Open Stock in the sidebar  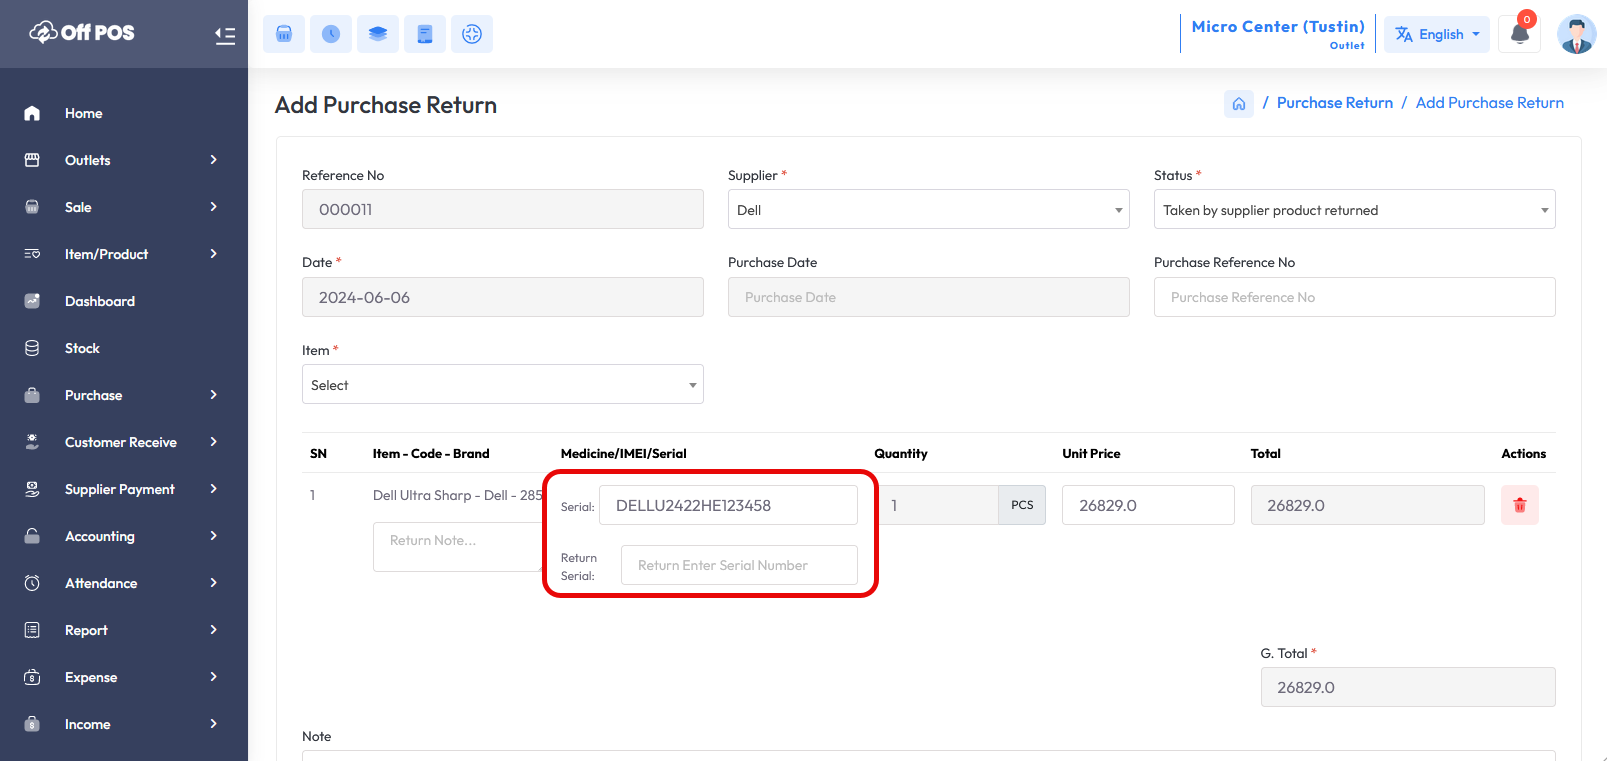click(82, 348)
